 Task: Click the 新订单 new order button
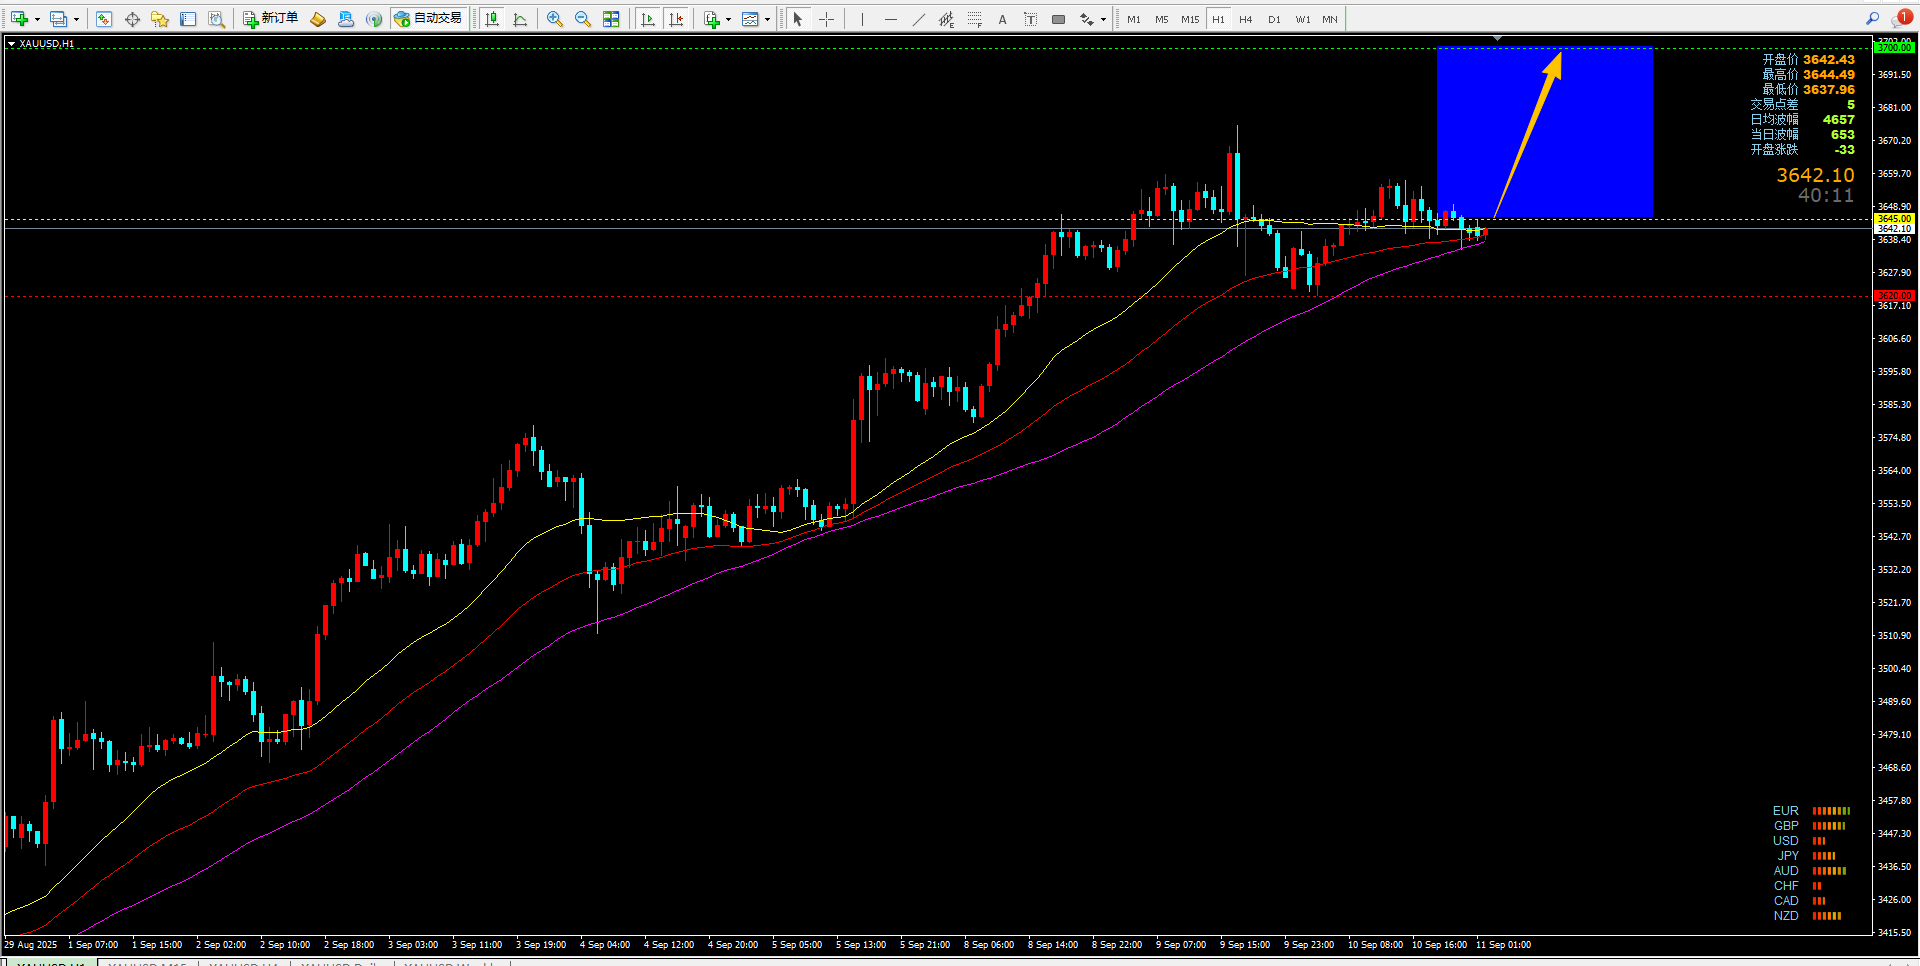pos(270,19)
